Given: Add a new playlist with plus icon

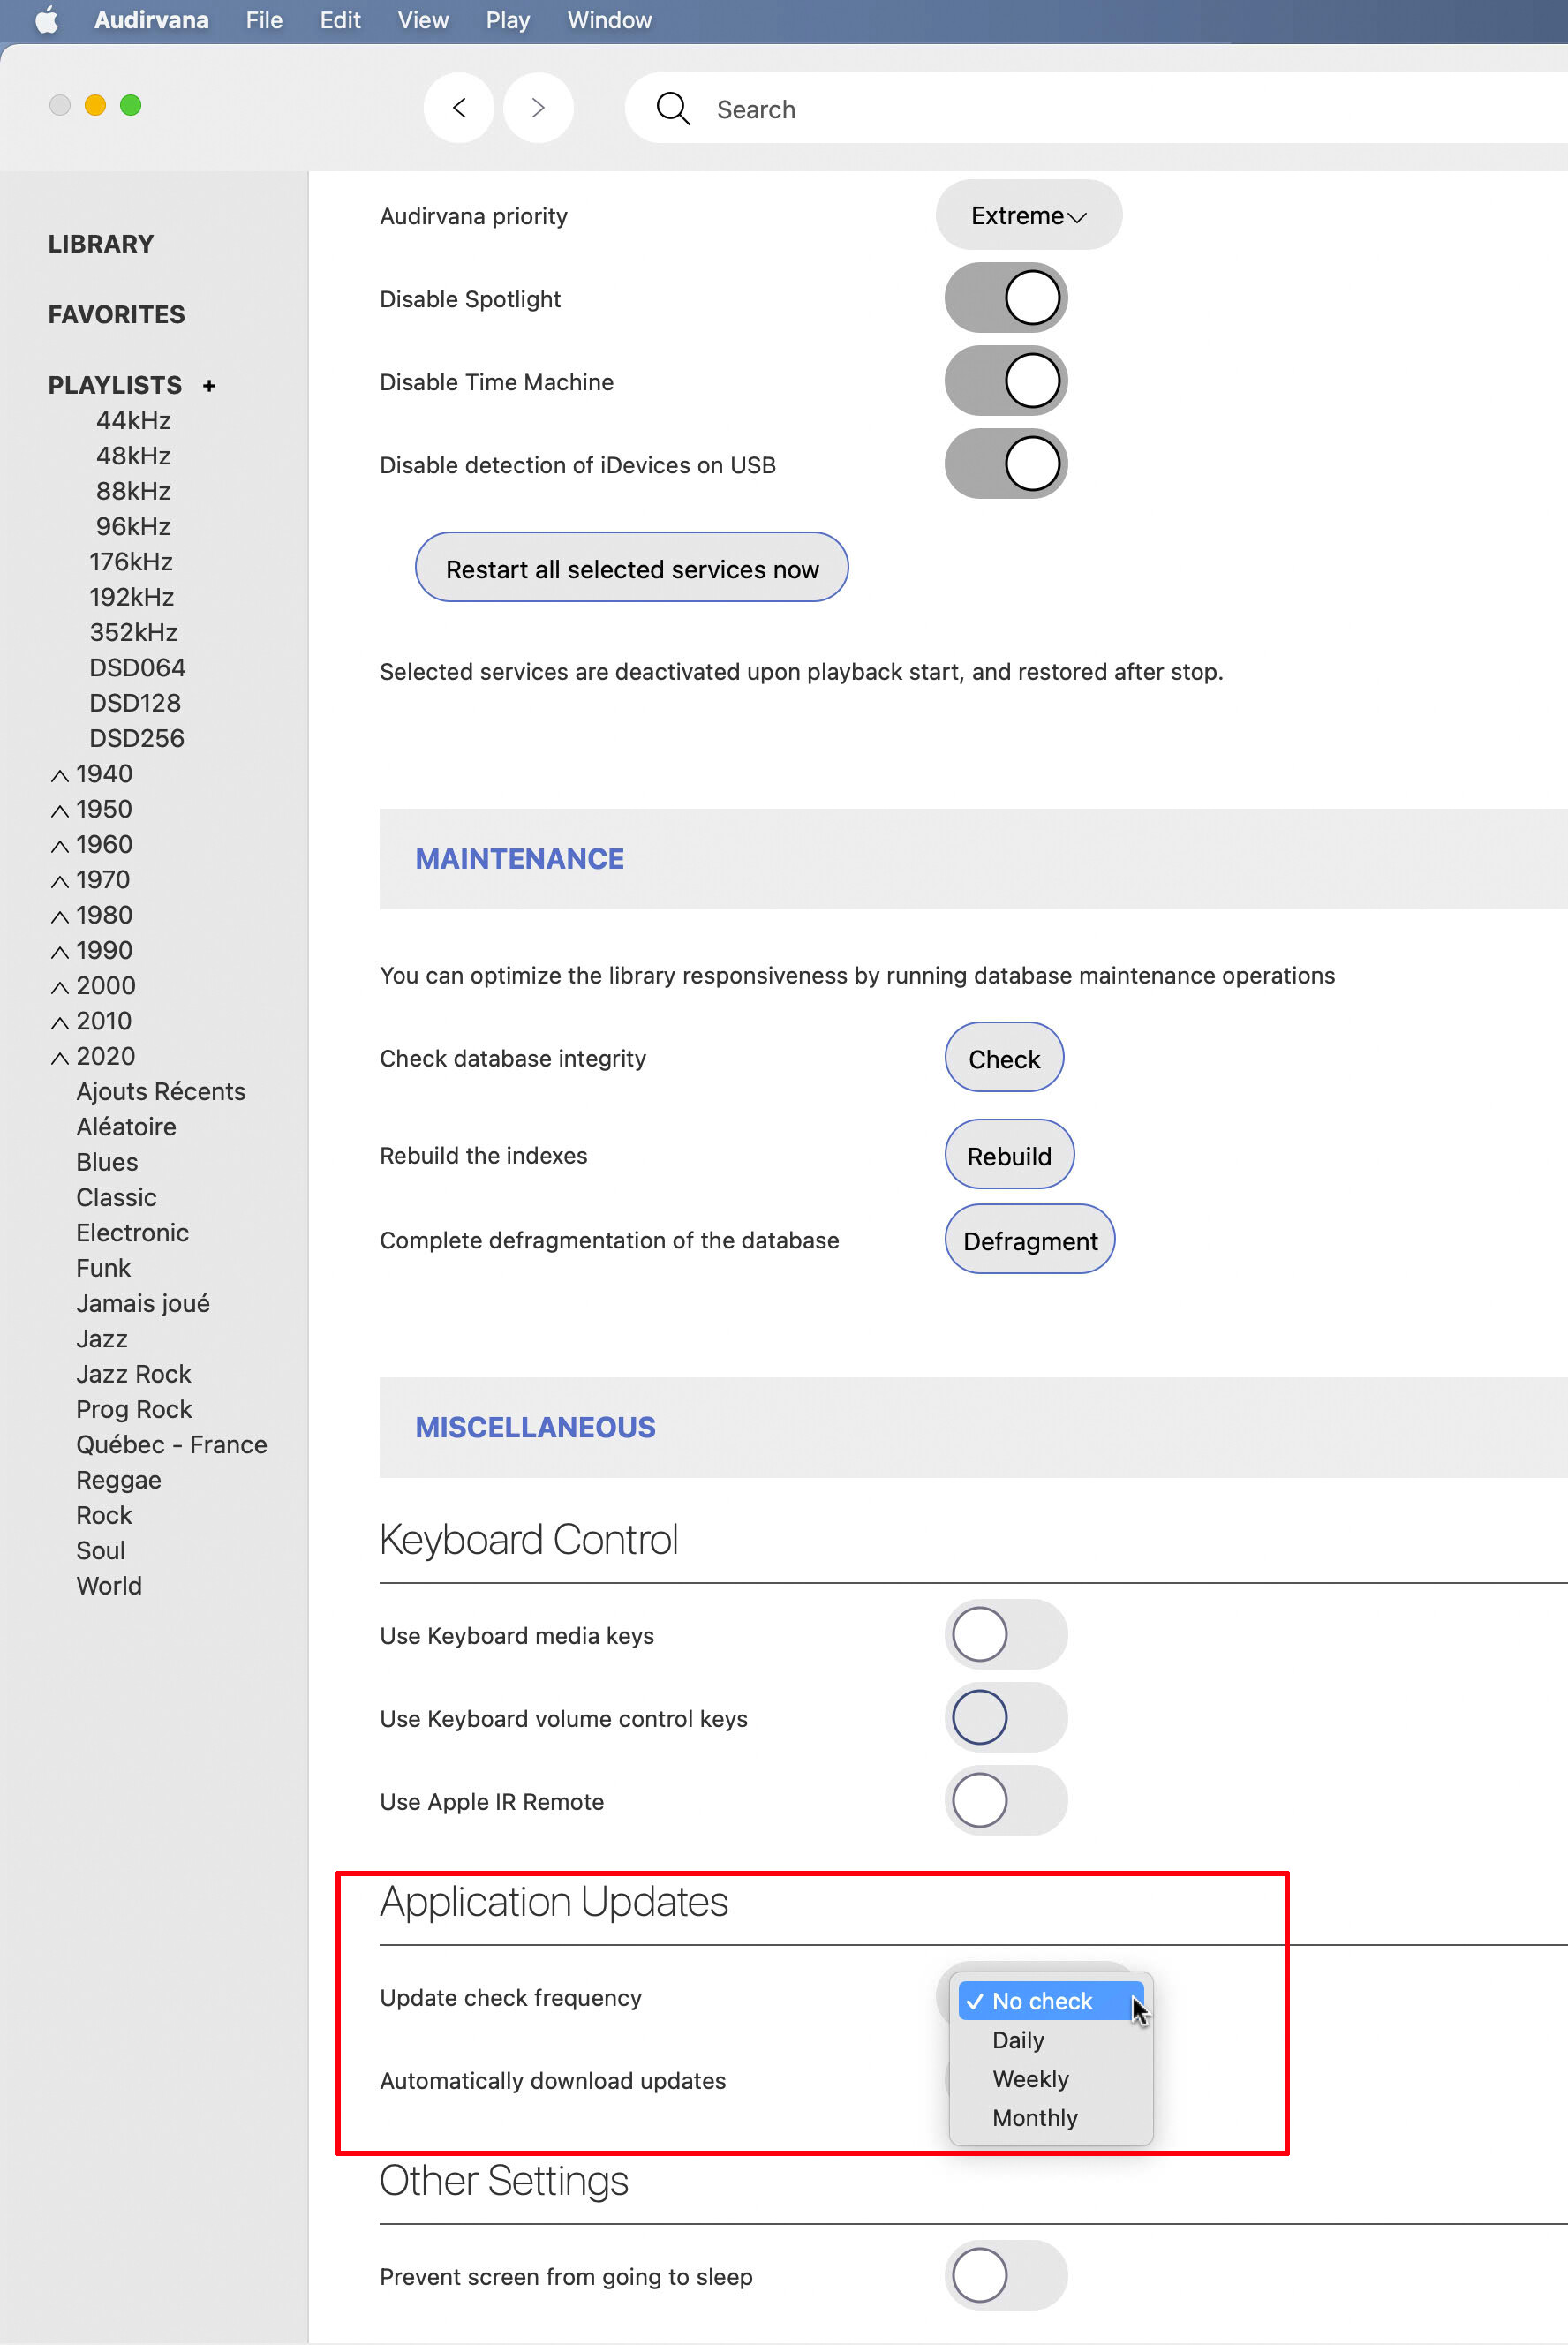Looking at the screenshot, I should 209,386.
